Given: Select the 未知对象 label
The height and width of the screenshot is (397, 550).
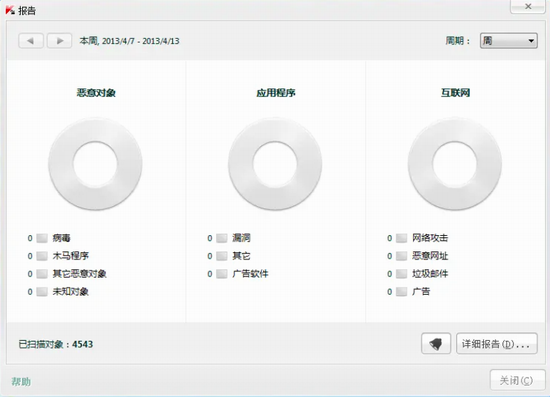Looking at the screenshot, I should pos(71,292).
